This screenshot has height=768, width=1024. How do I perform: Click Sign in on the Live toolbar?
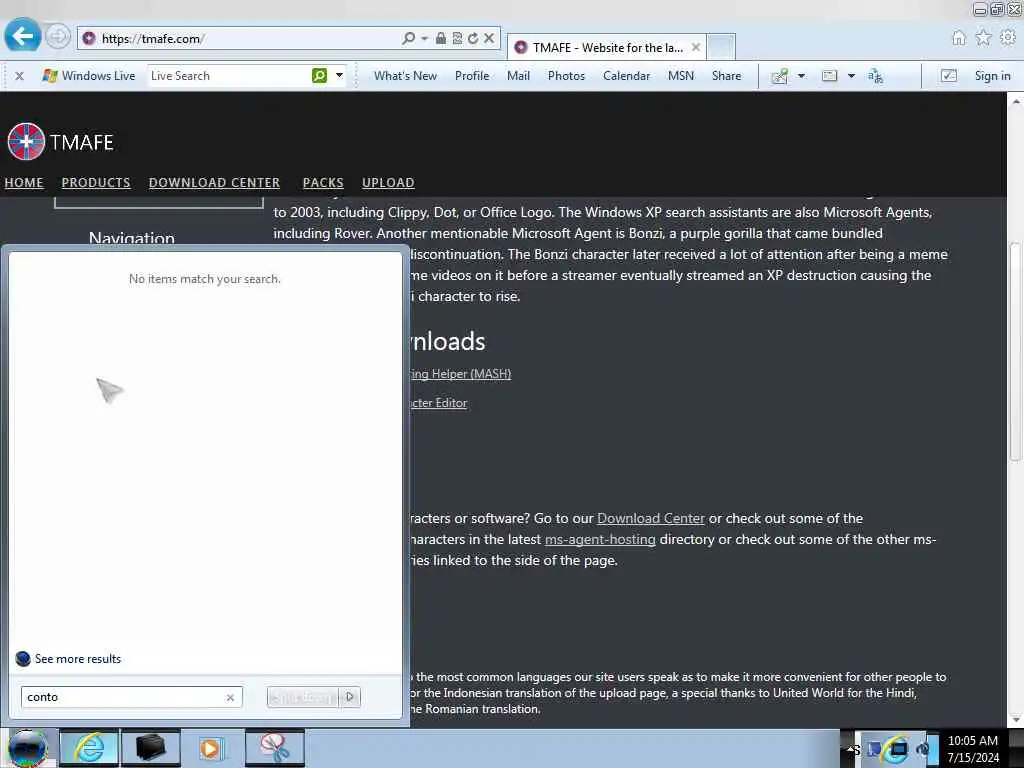point(993,76)
